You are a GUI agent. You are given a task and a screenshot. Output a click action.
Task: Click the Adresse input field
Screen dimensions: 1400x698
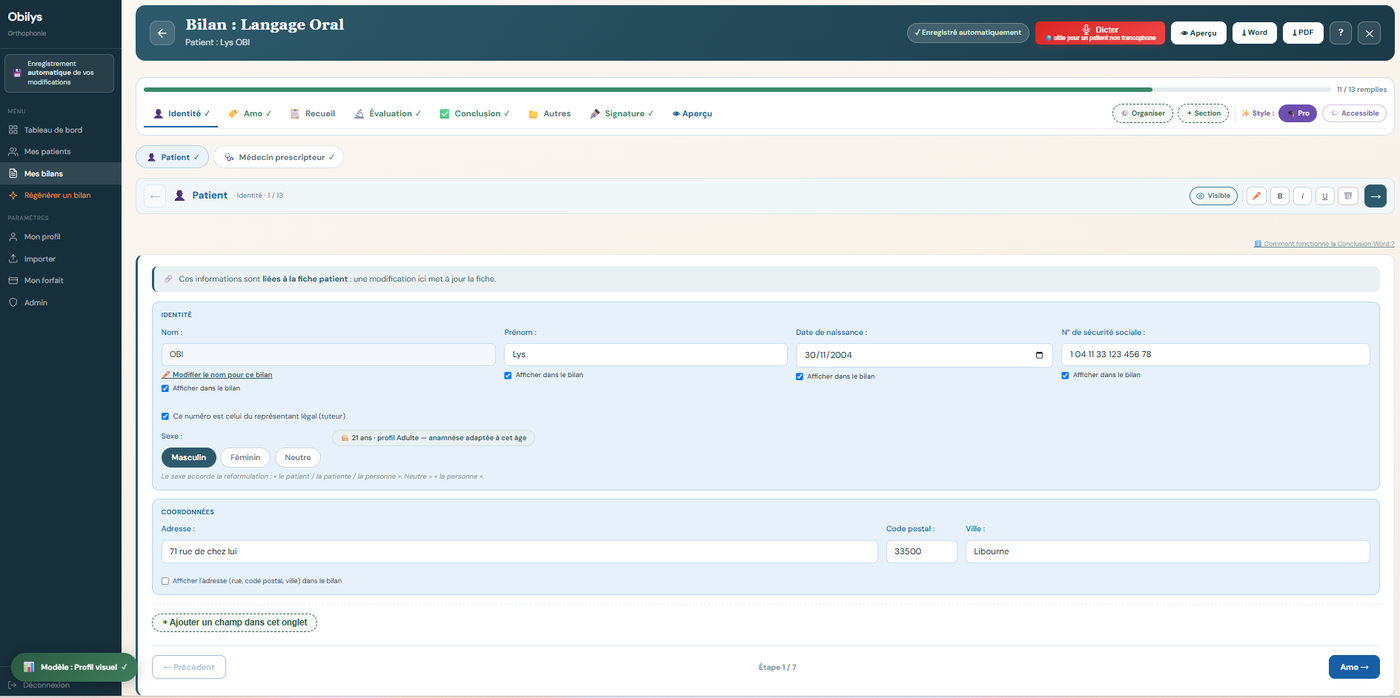519,552
